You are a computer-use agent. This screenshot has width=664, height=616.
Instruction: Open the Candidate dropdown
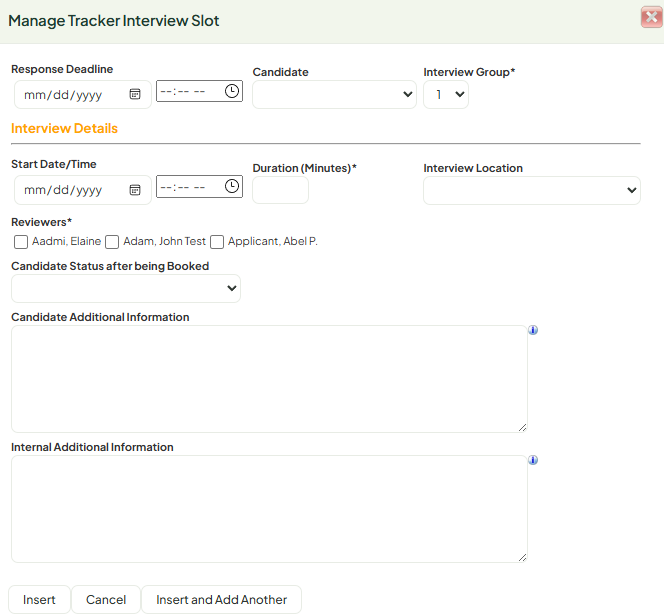[x=335, y=94]
